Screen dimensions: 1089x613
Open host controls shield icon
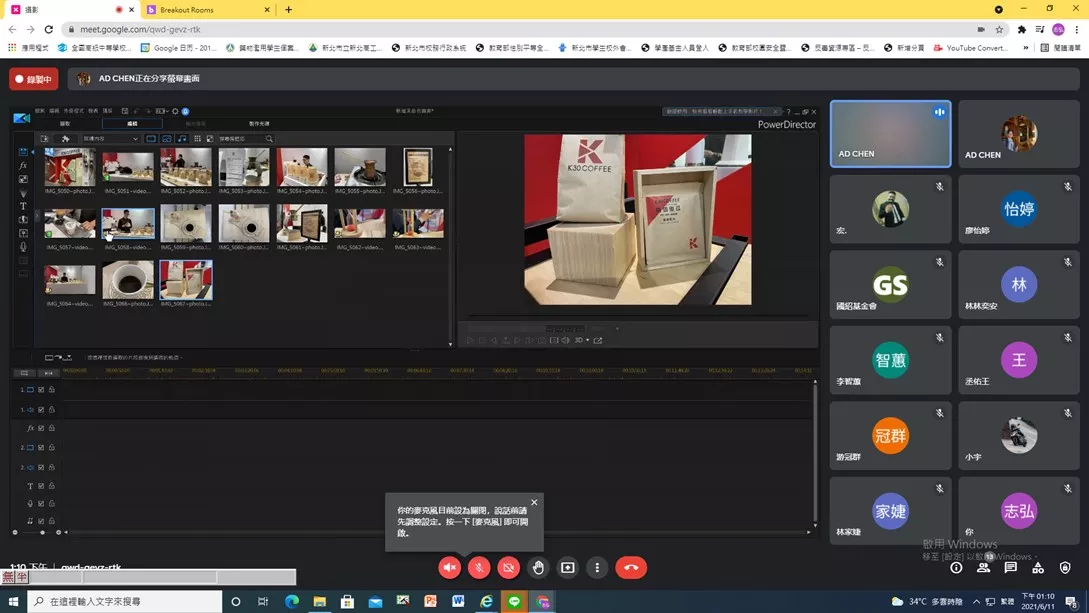click(1065, 568)
